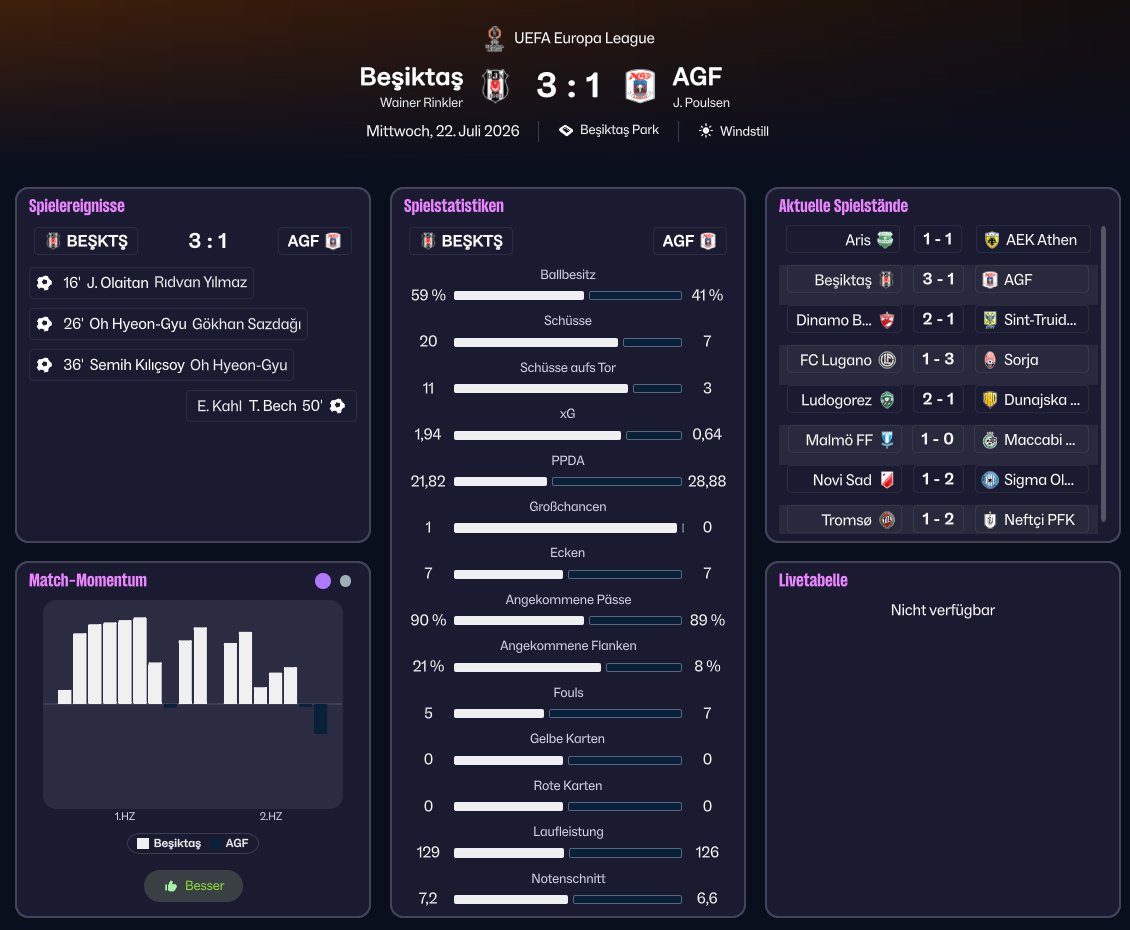Click the 1.HZ label under momentum chart

(x=125, y=816)
